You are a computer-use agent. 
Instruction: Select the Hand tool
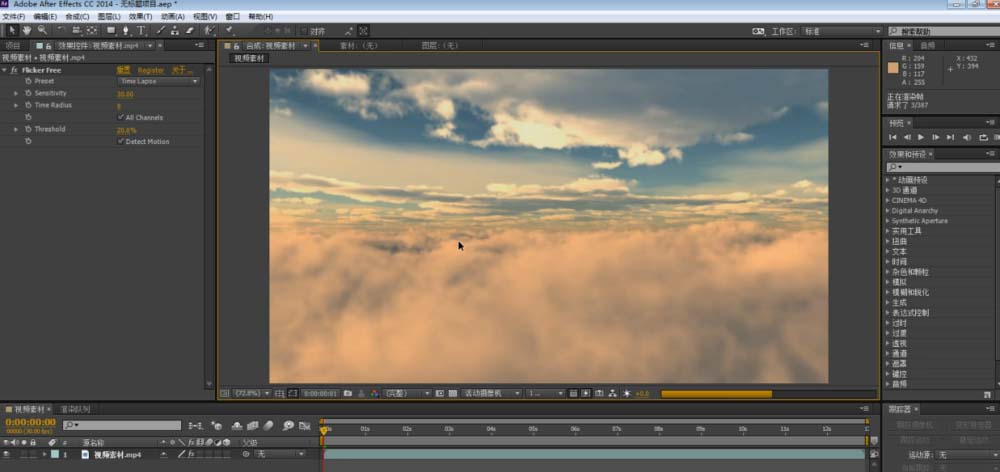coord(27,30)
